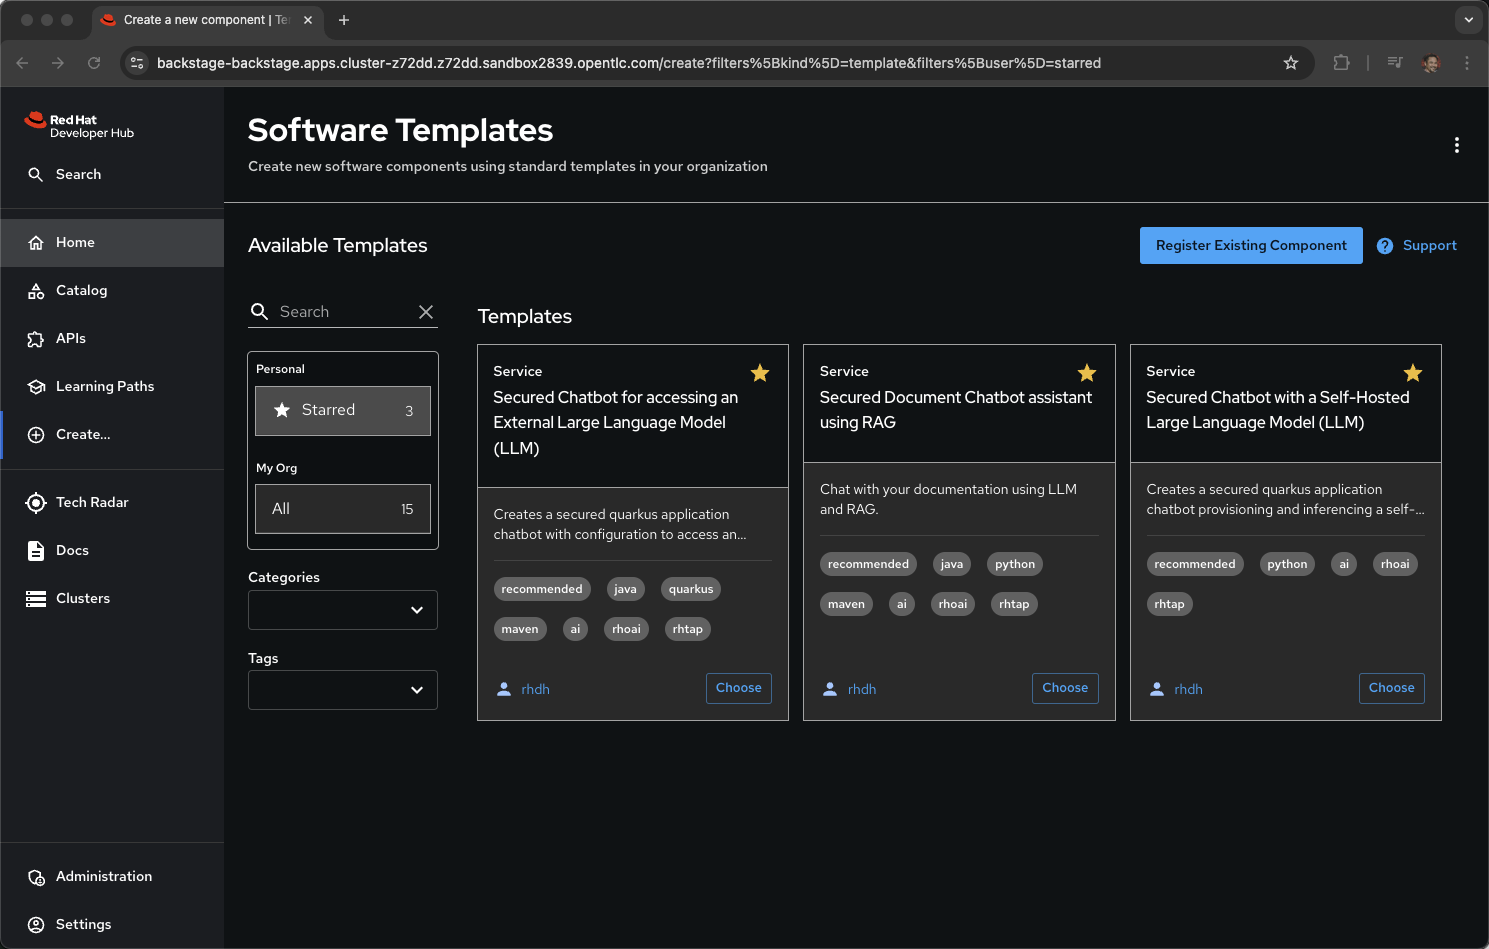Click the Support question mark icon
The image size is (1489, 949).
1384,246
